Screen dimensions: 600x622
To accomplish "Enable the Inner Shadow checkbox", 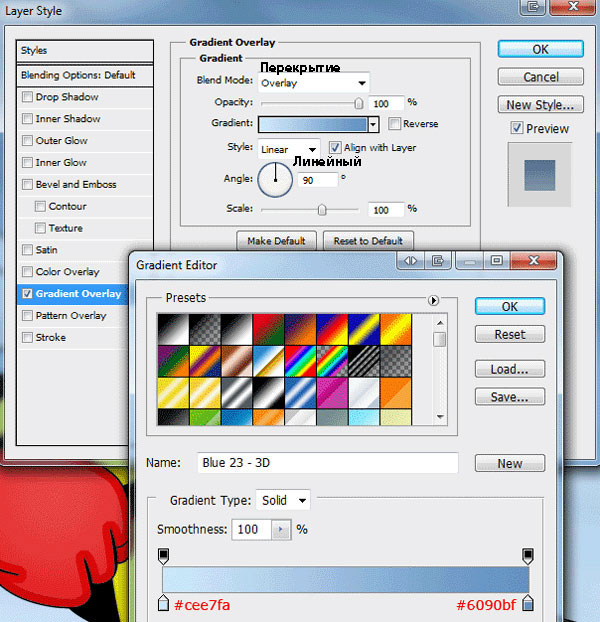I will tap(27, 119).
